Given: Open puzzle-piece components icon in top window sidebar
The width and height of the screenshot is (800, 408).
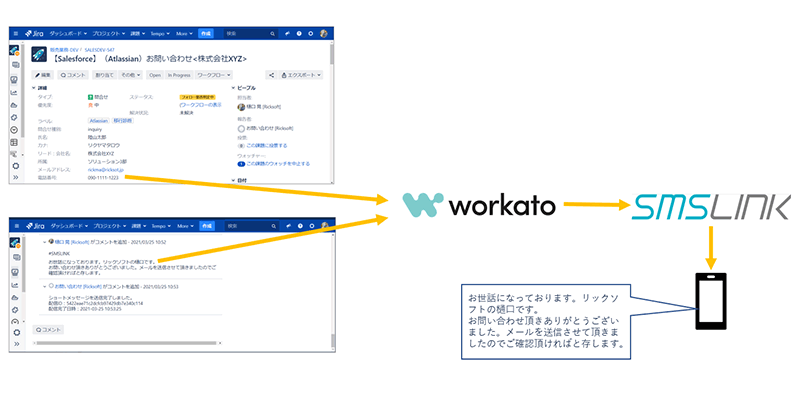Looking at the screenshot, I should coord(14,117).
